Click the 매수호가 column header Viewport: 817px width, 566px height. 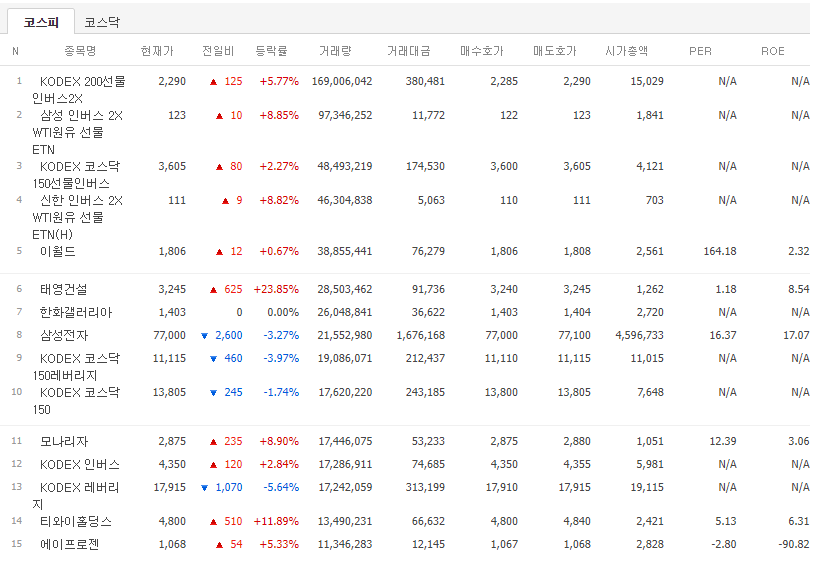(x=481, y=51)
